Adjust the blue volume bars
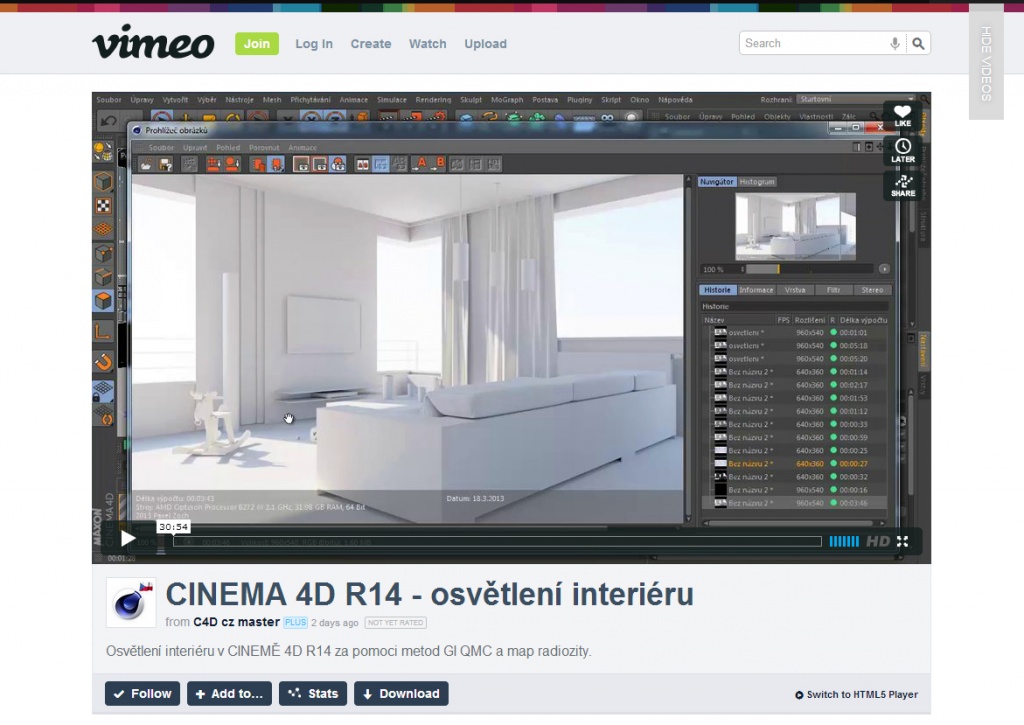The image size is (1024, 725). pos(844,541)
